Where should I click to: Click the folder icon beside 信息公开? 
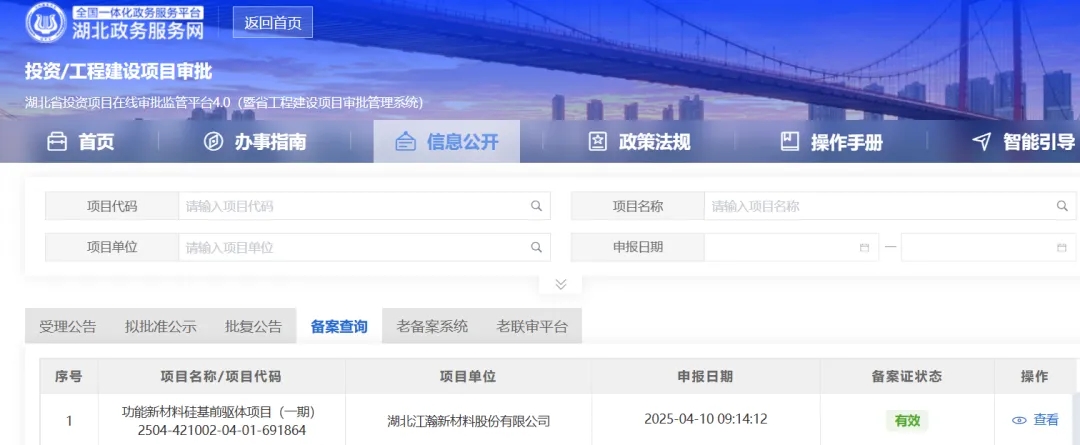point(406,142)
